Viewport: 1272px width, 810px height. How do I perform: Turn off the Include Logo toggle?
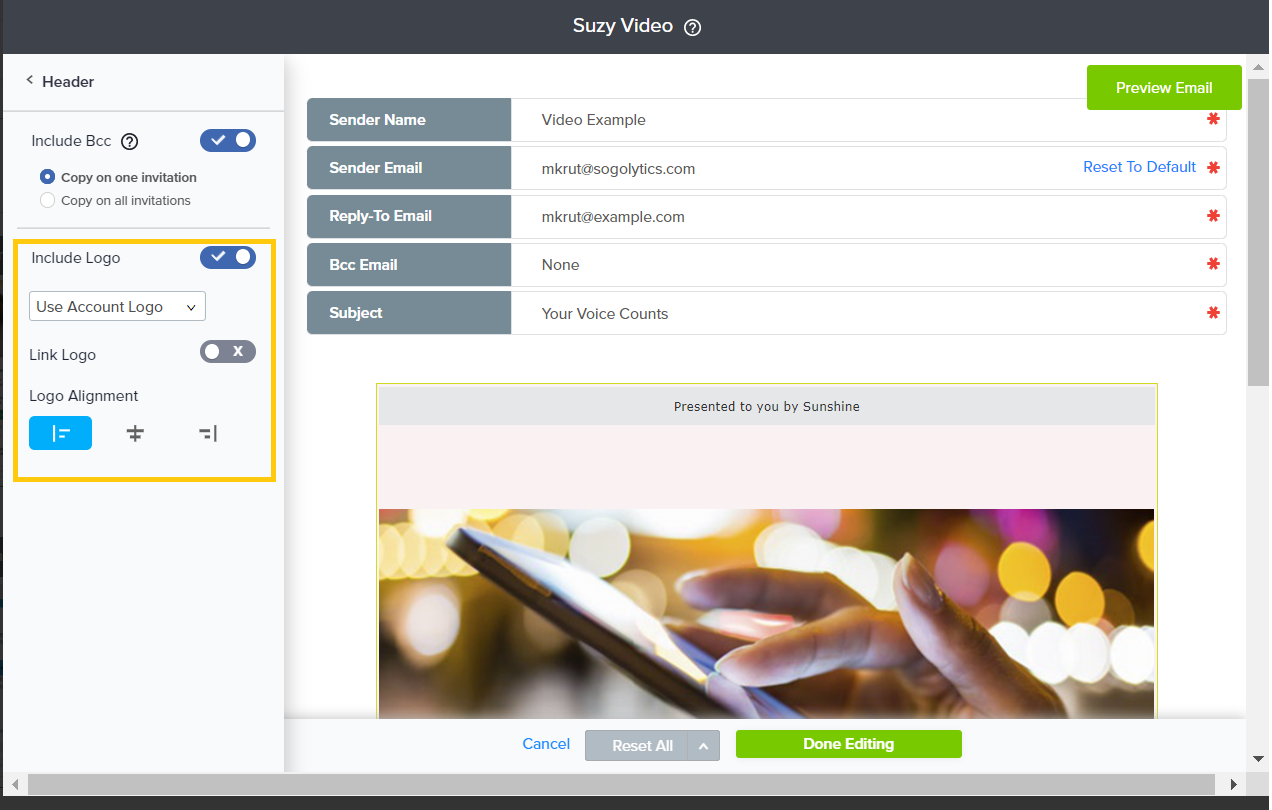tap(228, 258)
